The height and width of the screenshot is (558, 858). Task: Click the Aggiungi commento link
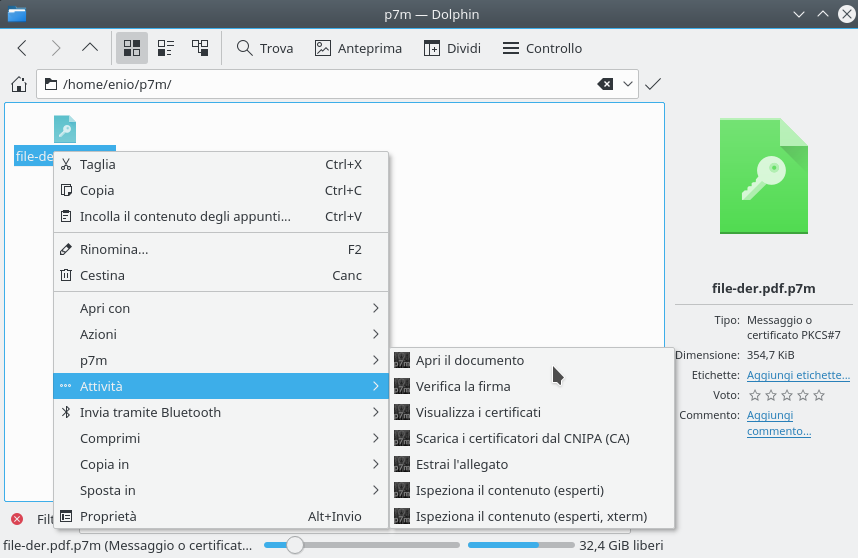780,423
